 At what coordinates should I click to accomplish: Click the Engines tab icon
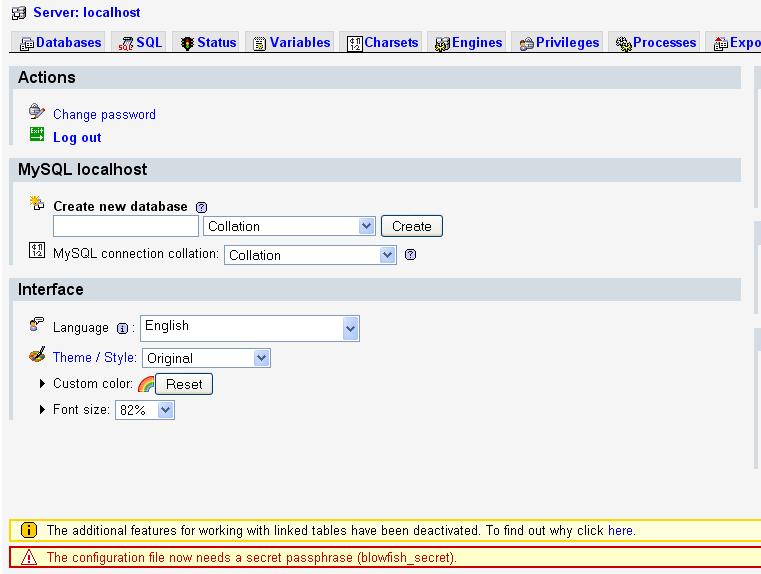[442, 44]
